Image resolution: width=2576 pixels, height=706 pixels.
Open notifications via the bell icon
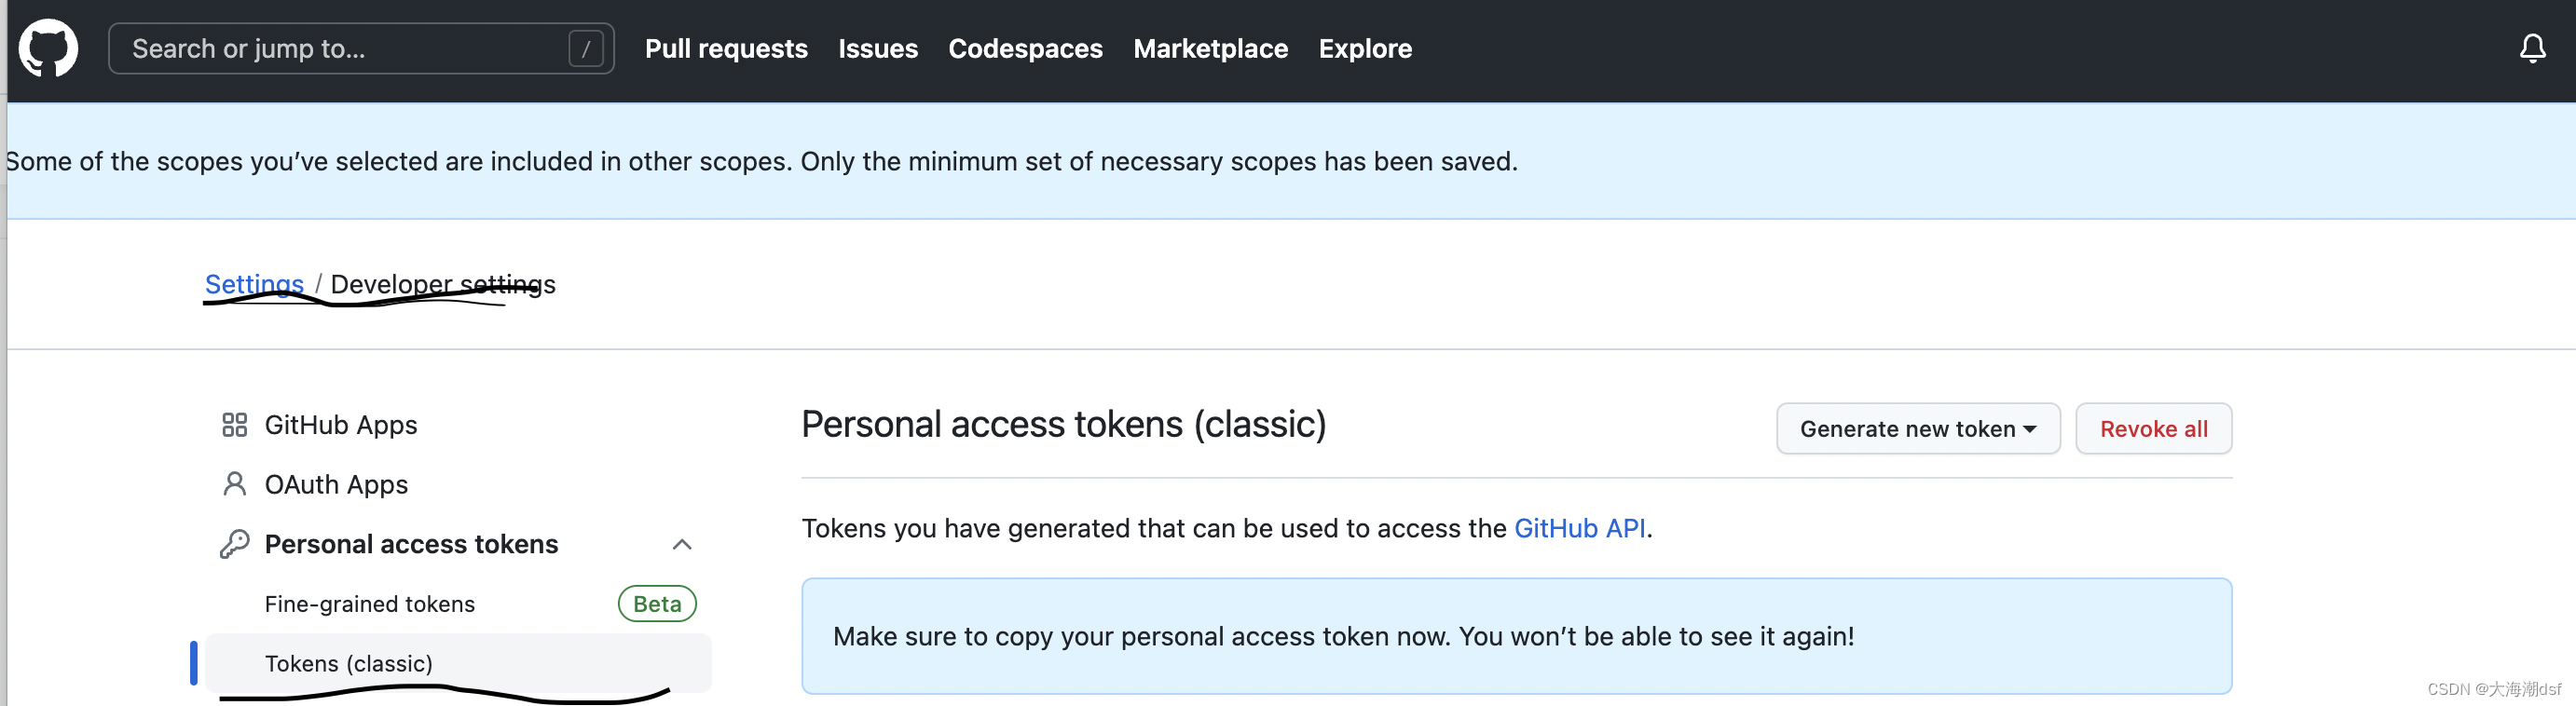[2531, 48]
